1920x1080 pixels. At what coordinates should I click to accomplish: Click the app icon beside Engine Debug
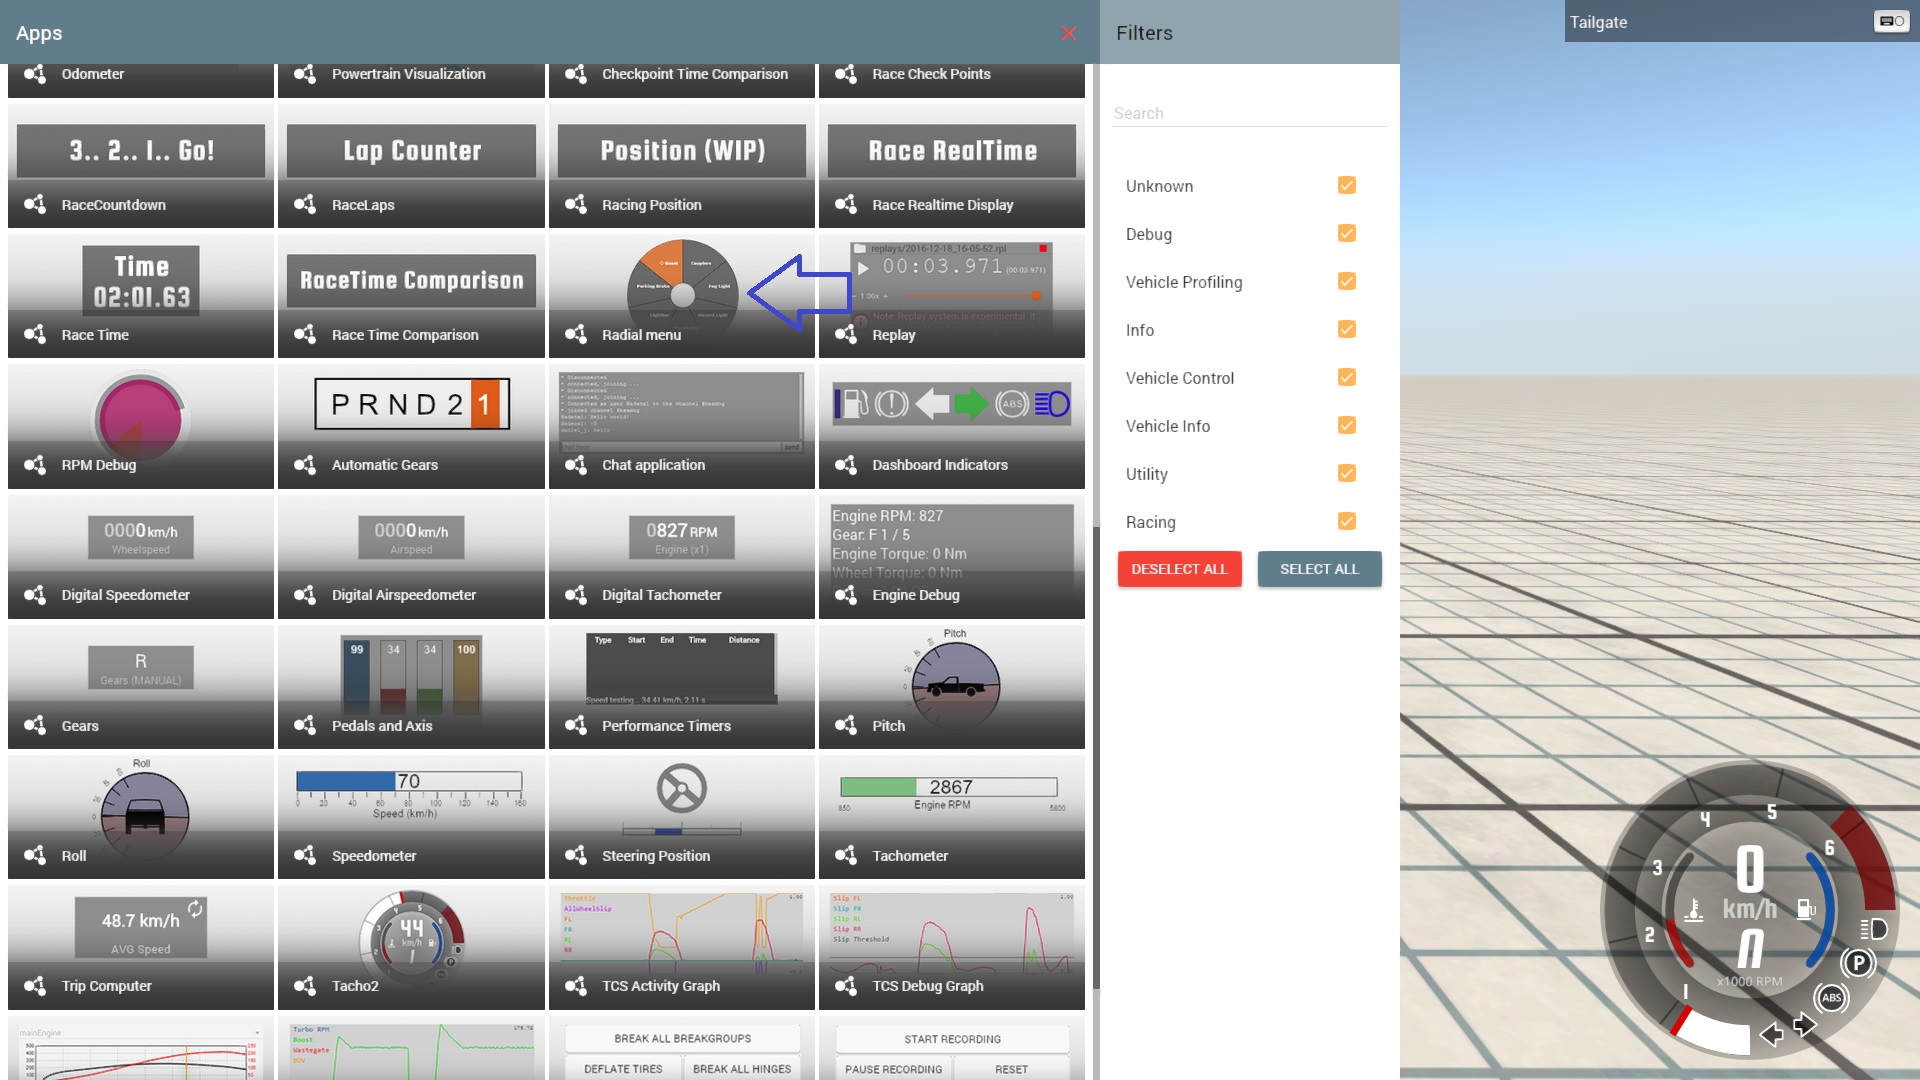click(845, 594)
